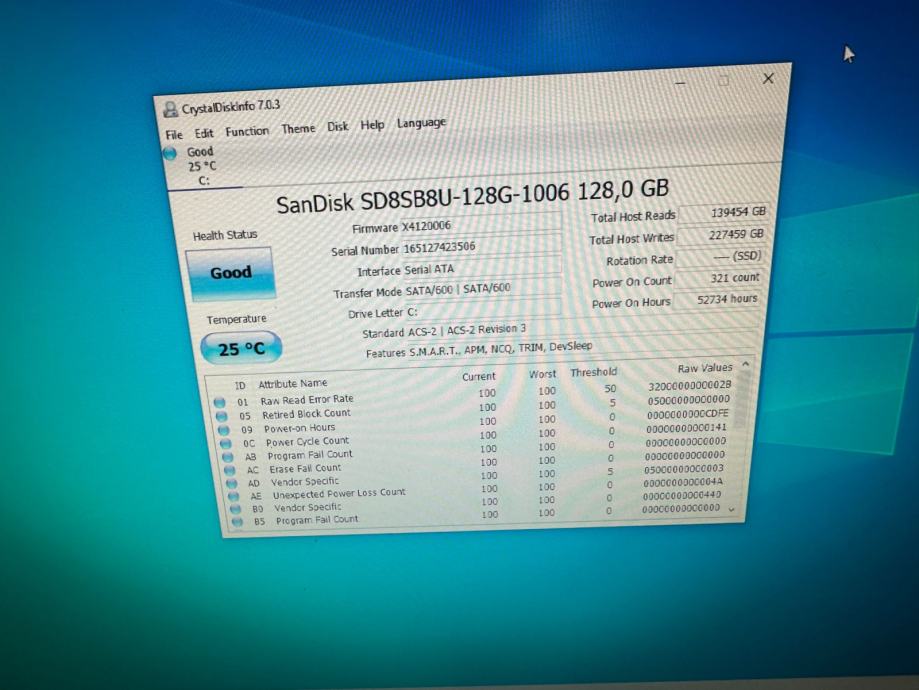Screen dimensions: 919x690
Task: Click the CrystalDiskInfo title bar app icon
Action: coord(171,110)
